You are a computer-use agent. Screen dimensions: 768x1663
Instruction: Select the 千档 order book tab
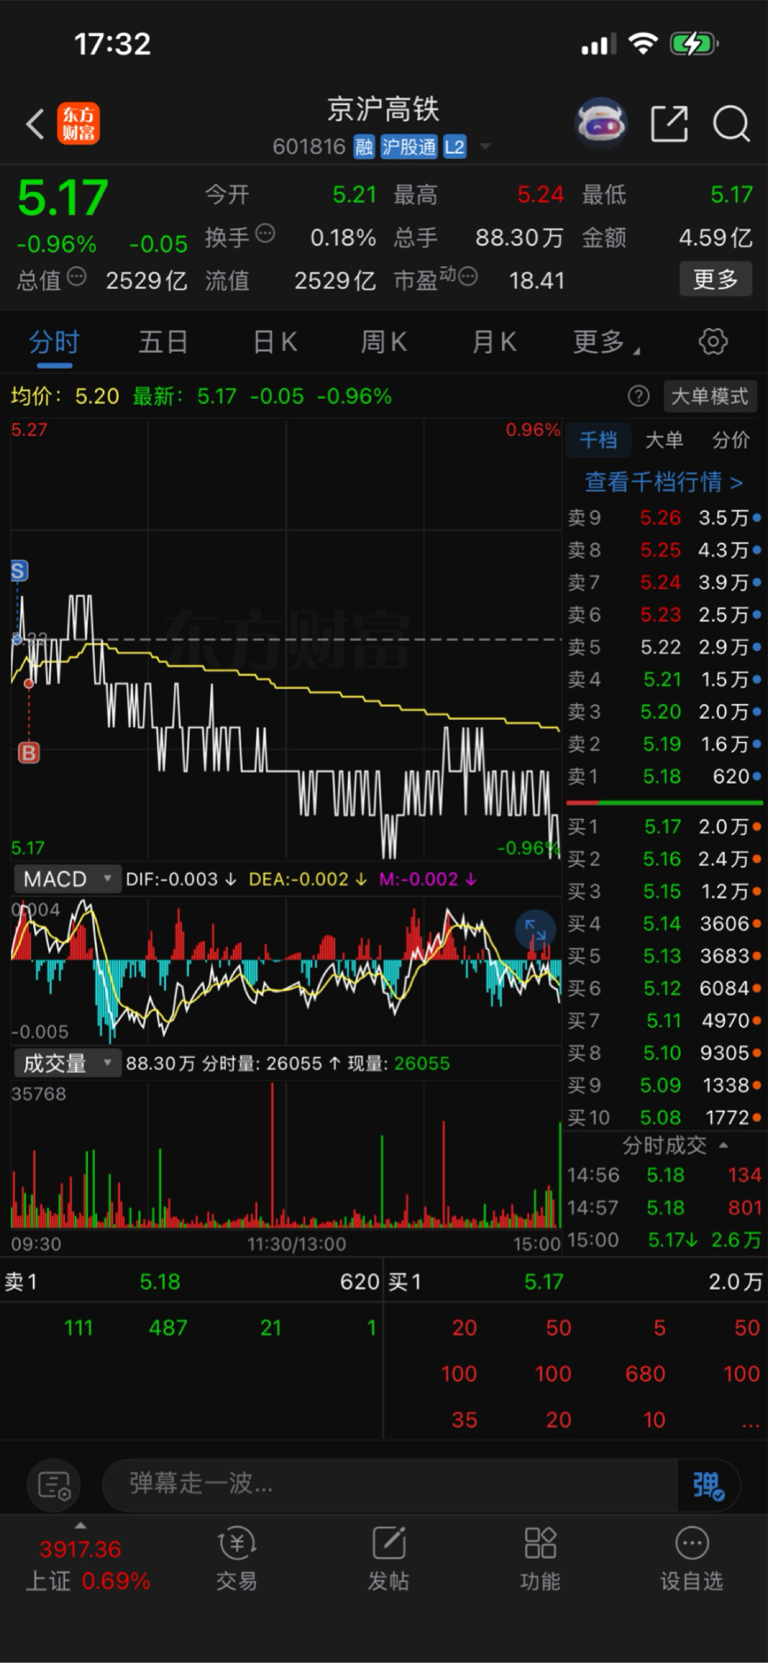point(598,440)
